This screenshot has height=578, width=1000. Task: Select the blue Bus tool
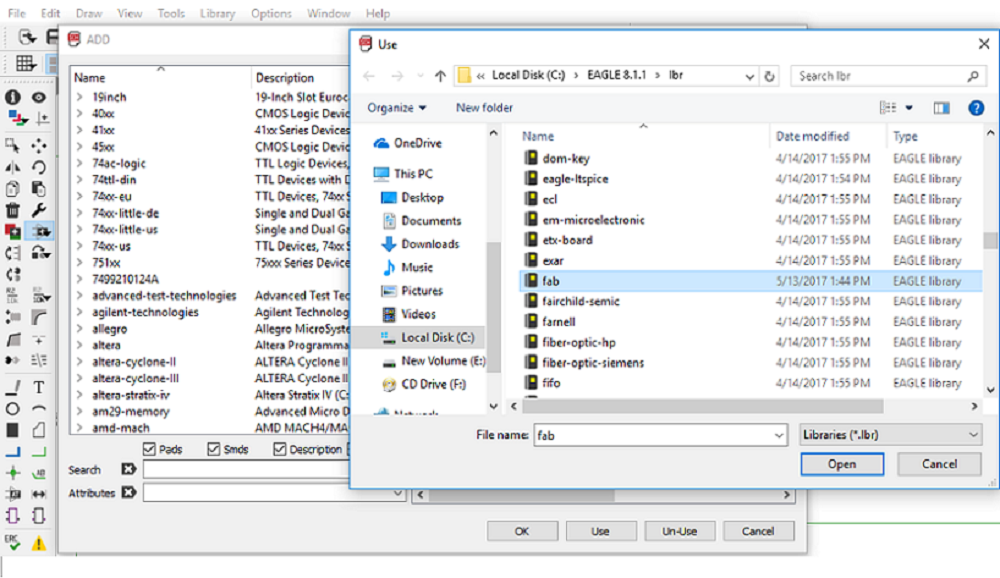[13, 452]
